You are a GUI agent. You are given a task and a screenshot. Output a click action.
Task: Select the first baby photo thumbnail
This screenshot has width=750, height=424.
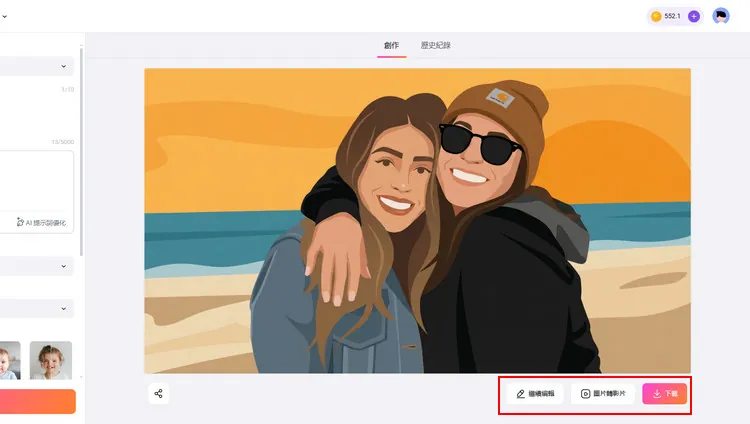click(8, 360)
